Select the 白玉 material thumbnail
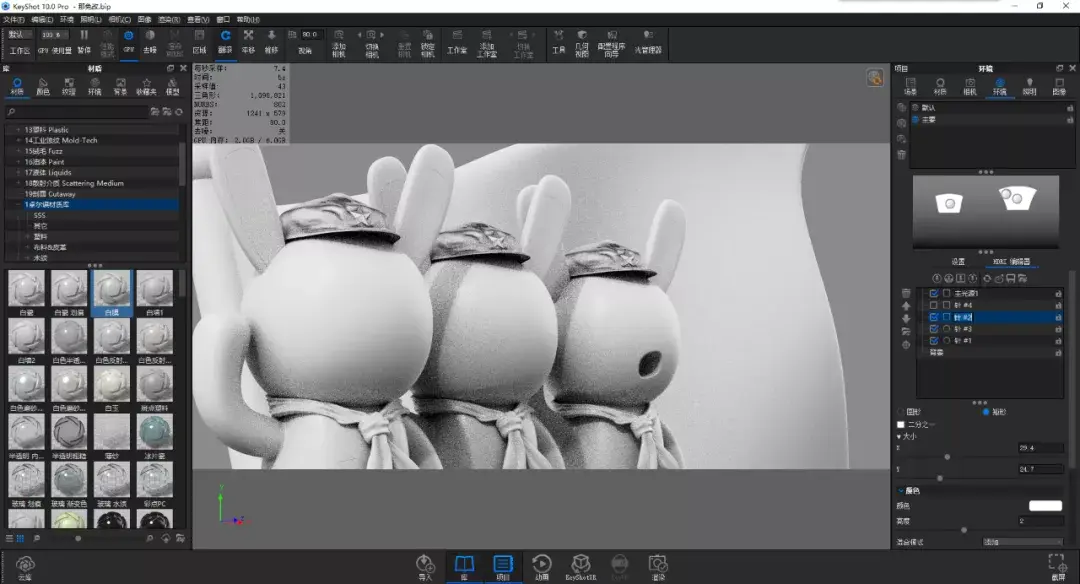This screenshot has height=584, width=1080. (112, 384)
